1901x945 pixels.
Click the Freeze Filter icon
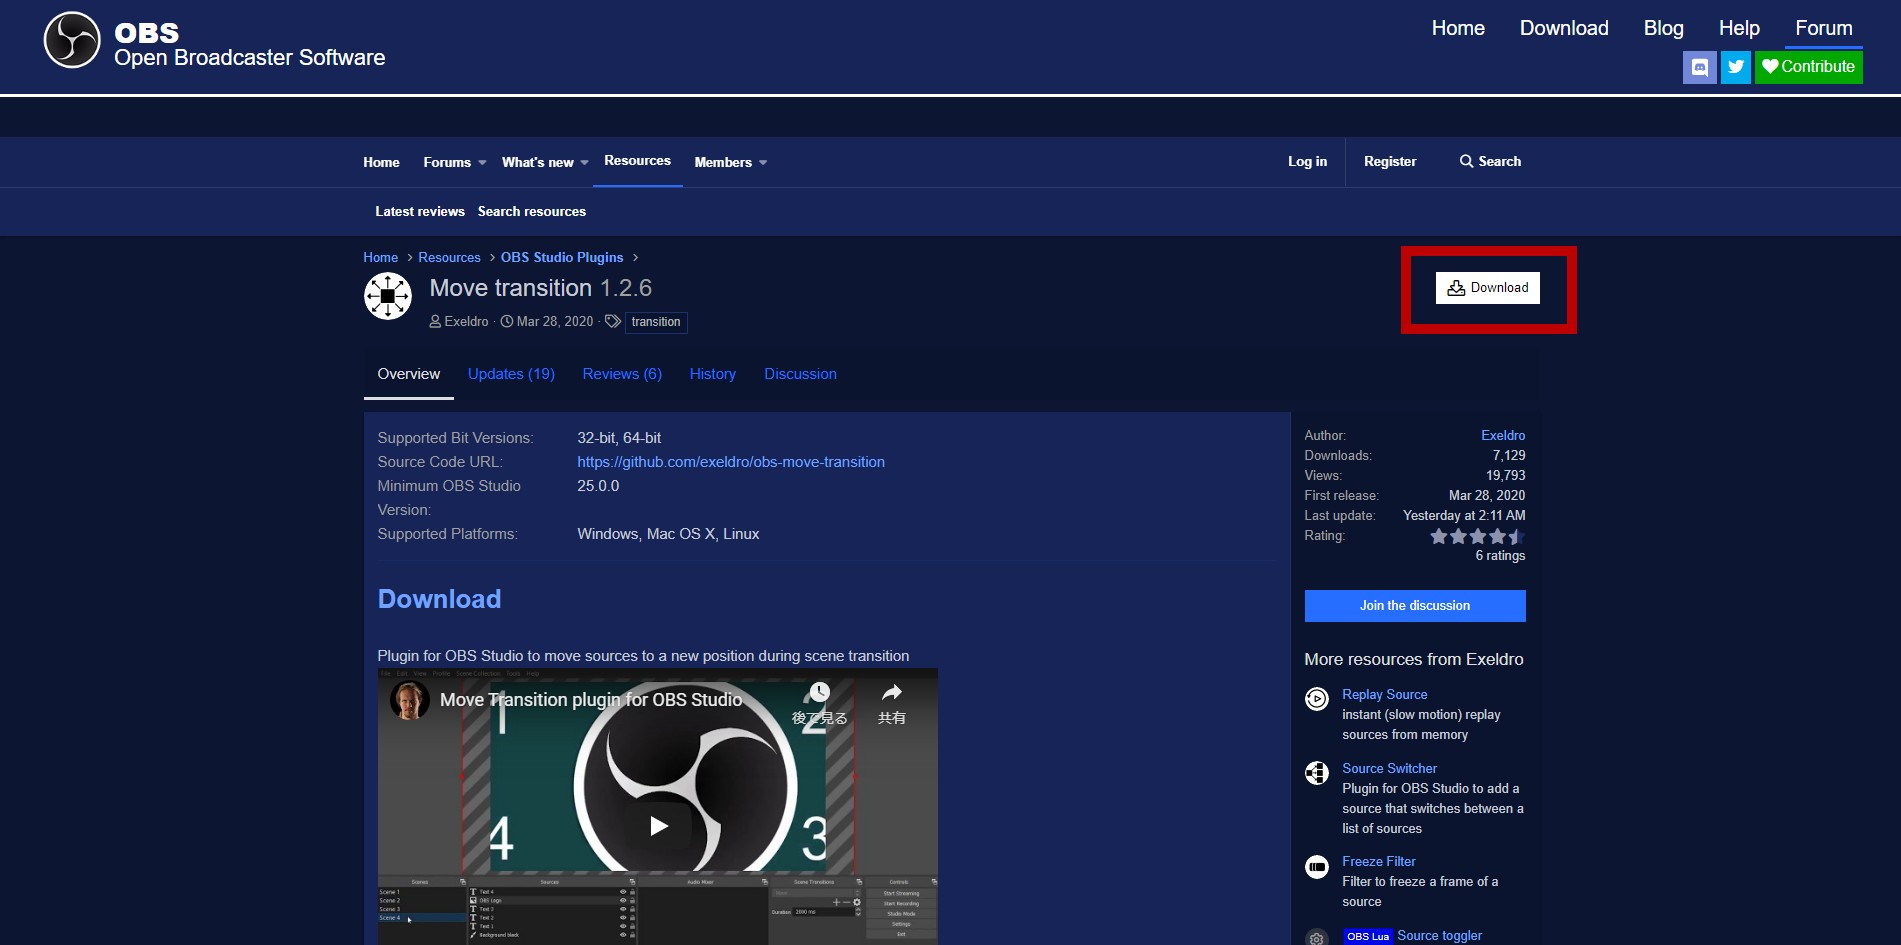tap(1317, 866)
